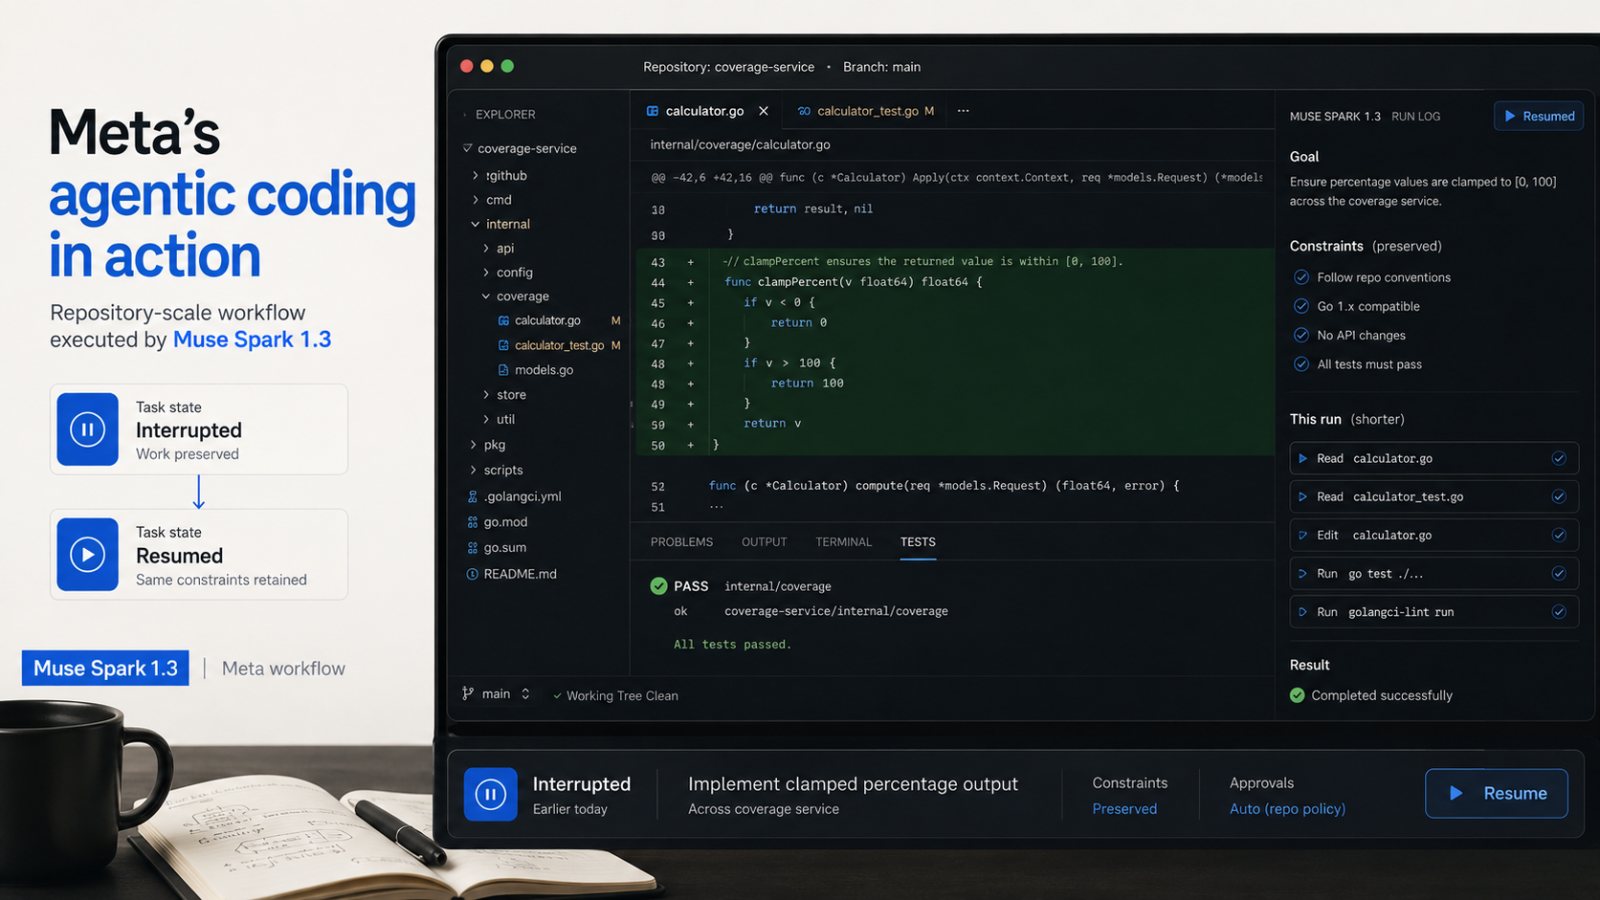Click the pause icon beside Interrupted in bottom bar

coord(490,794)
